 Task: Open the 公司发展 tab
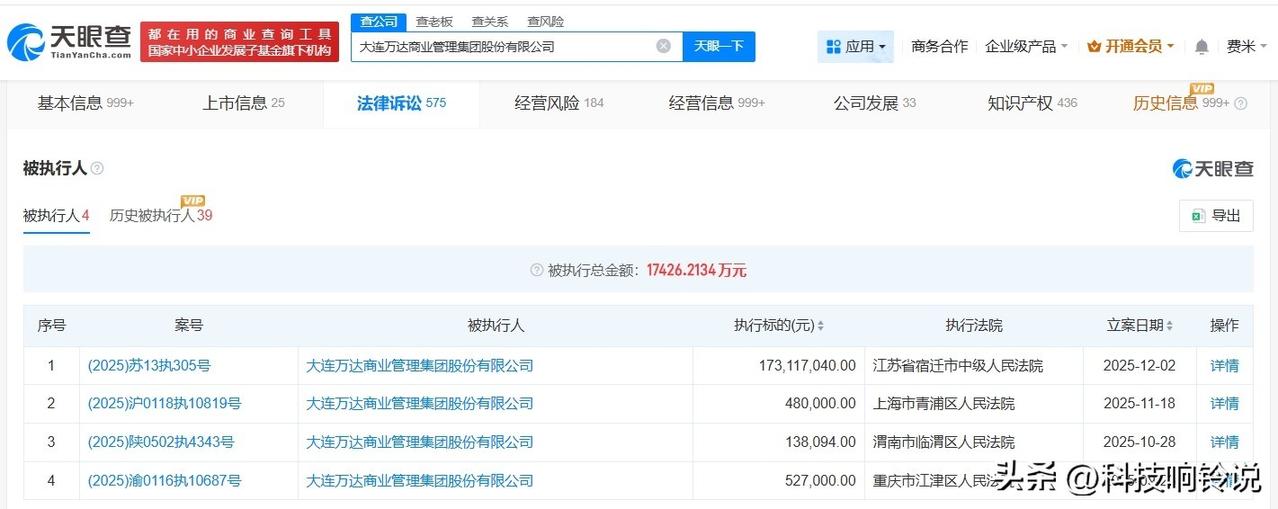tap(875, 103)
